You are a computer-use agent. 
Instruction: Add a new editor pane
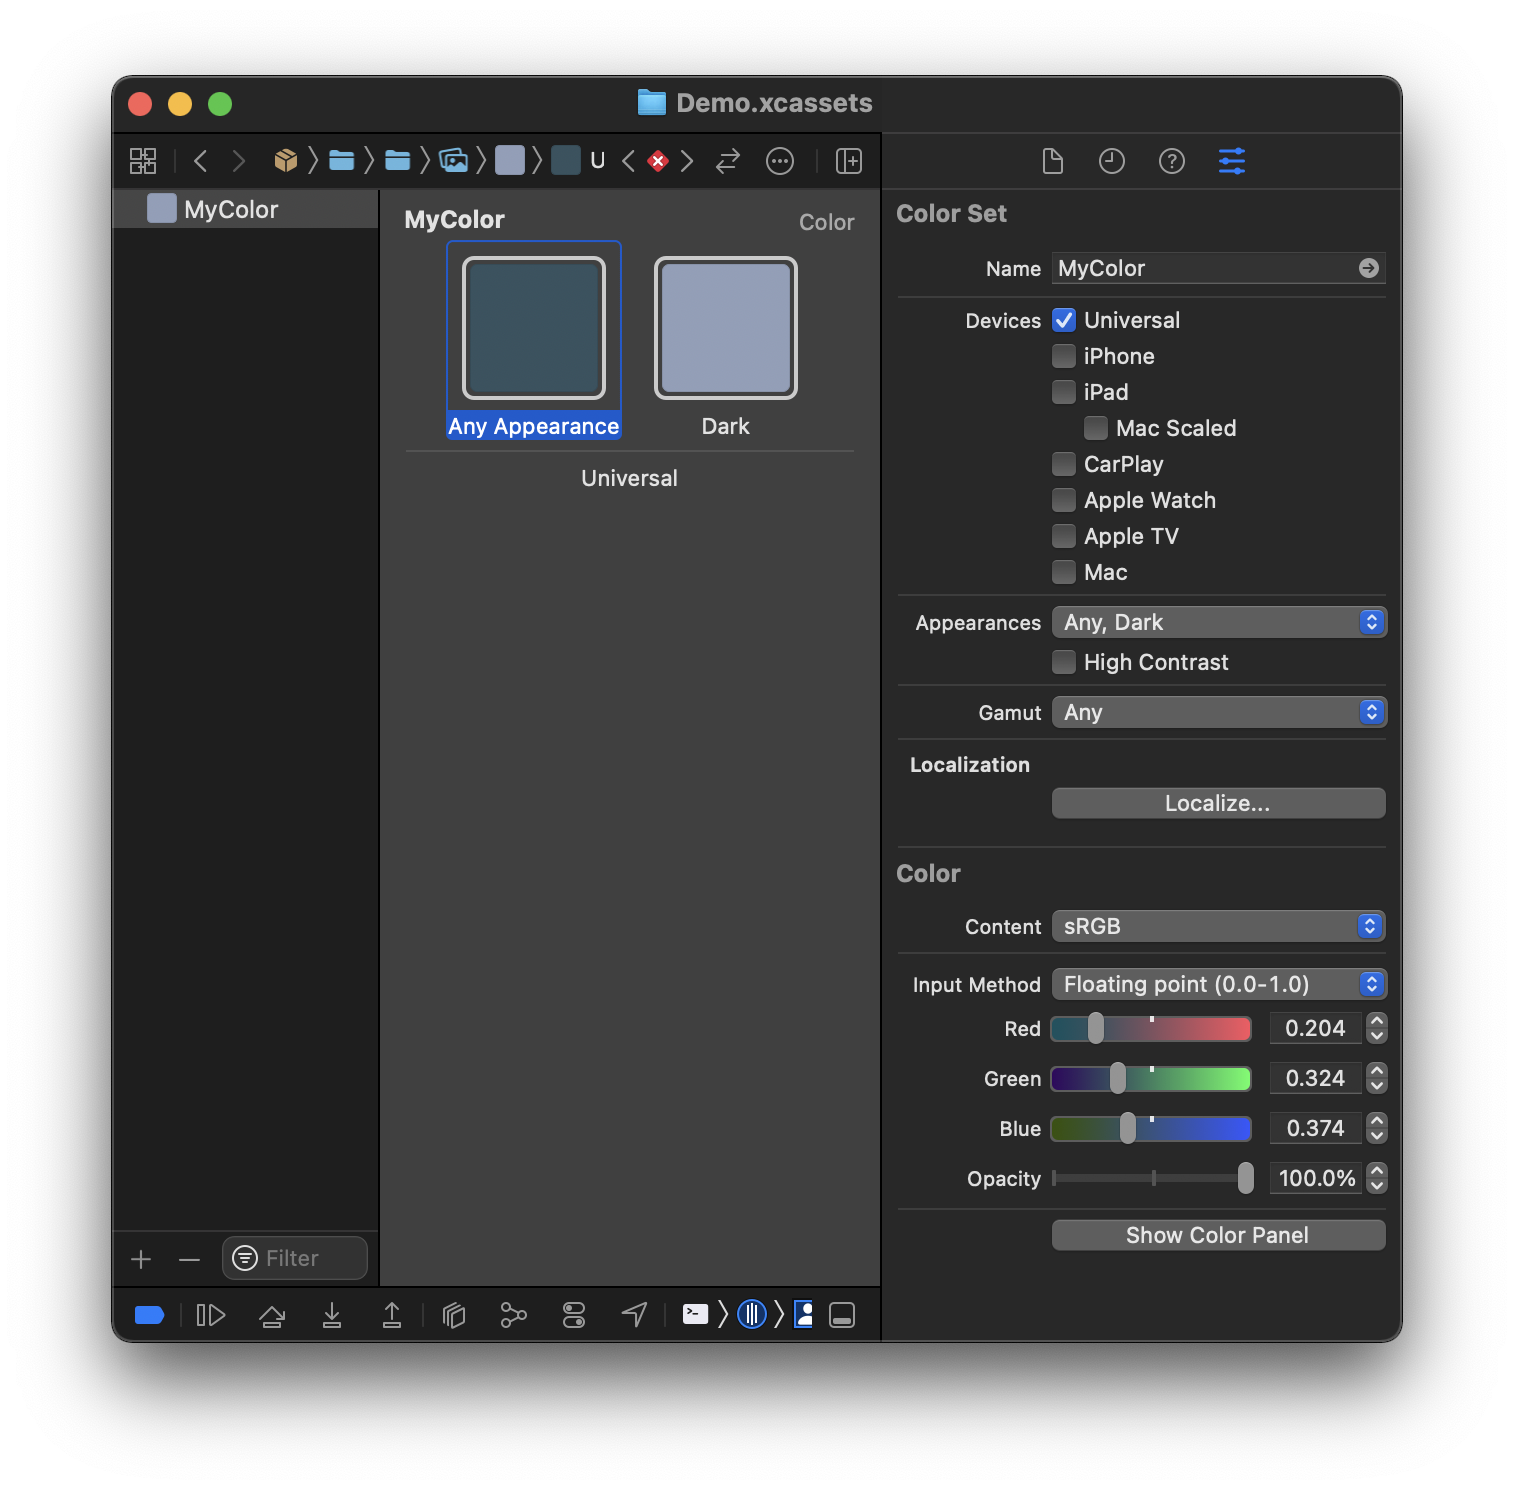coord(849,161)
